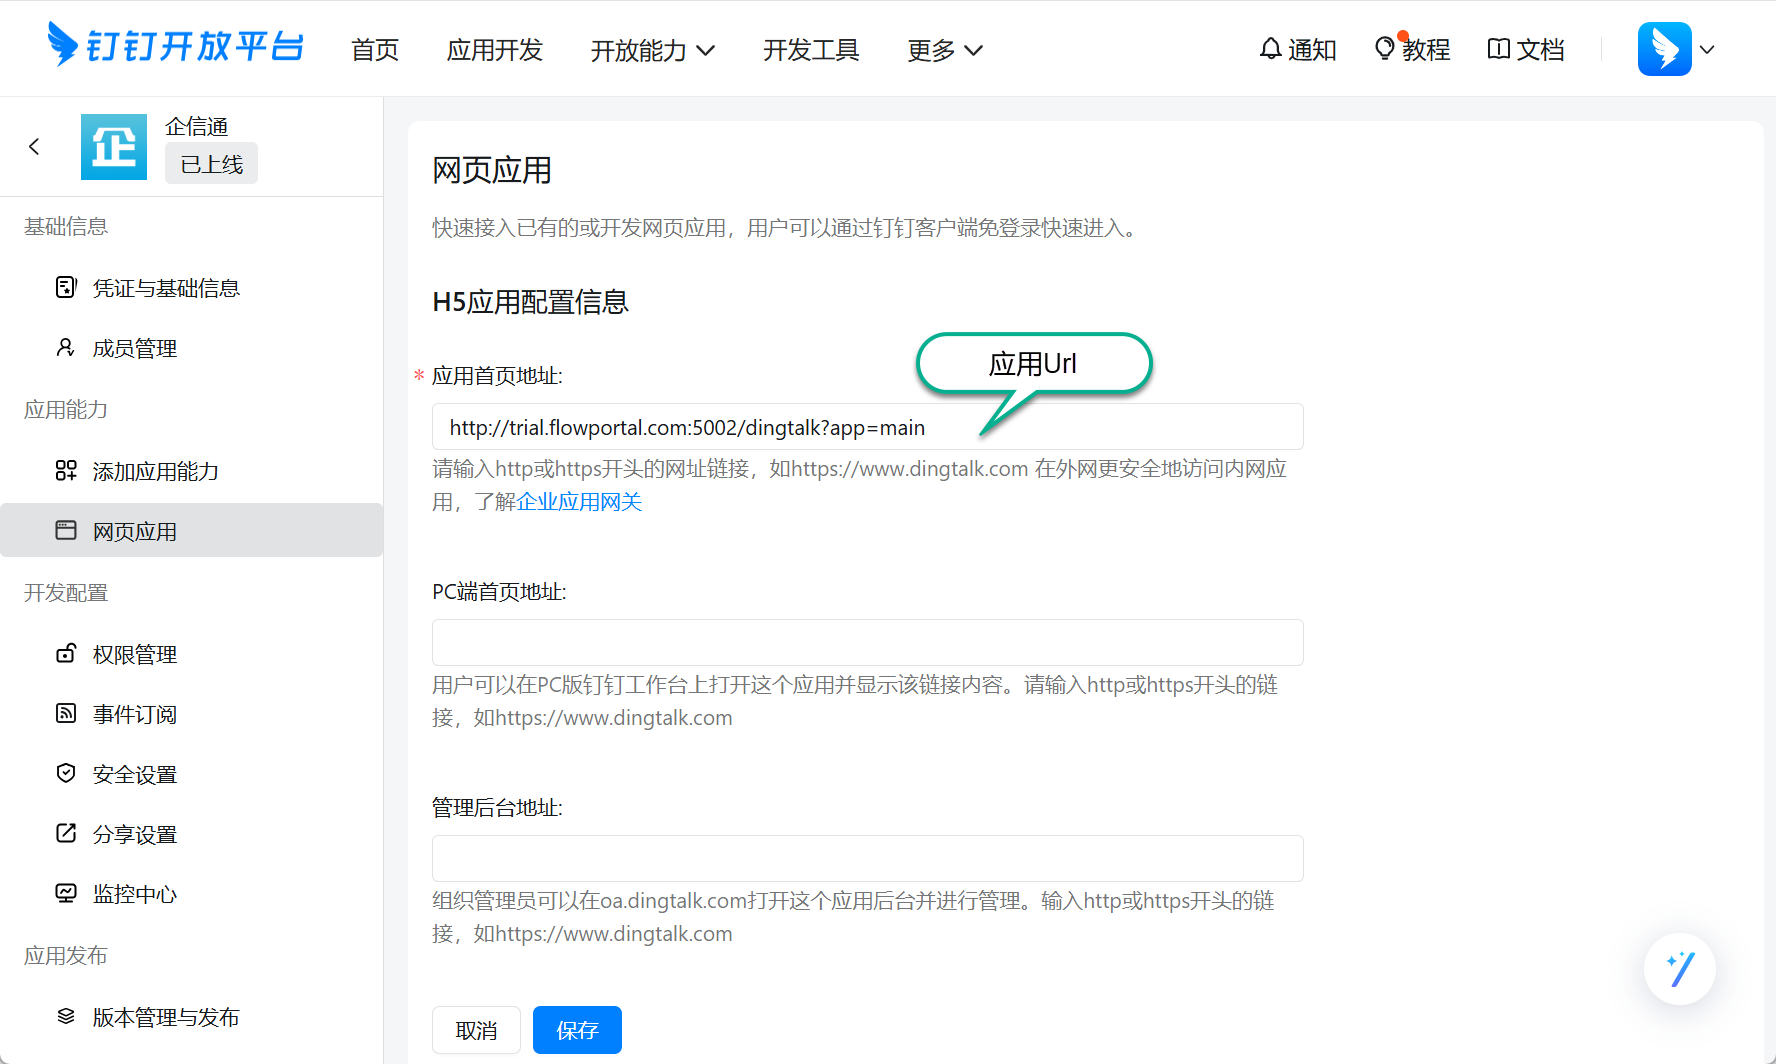Open 教程 tutorials

click(1412, 49)
